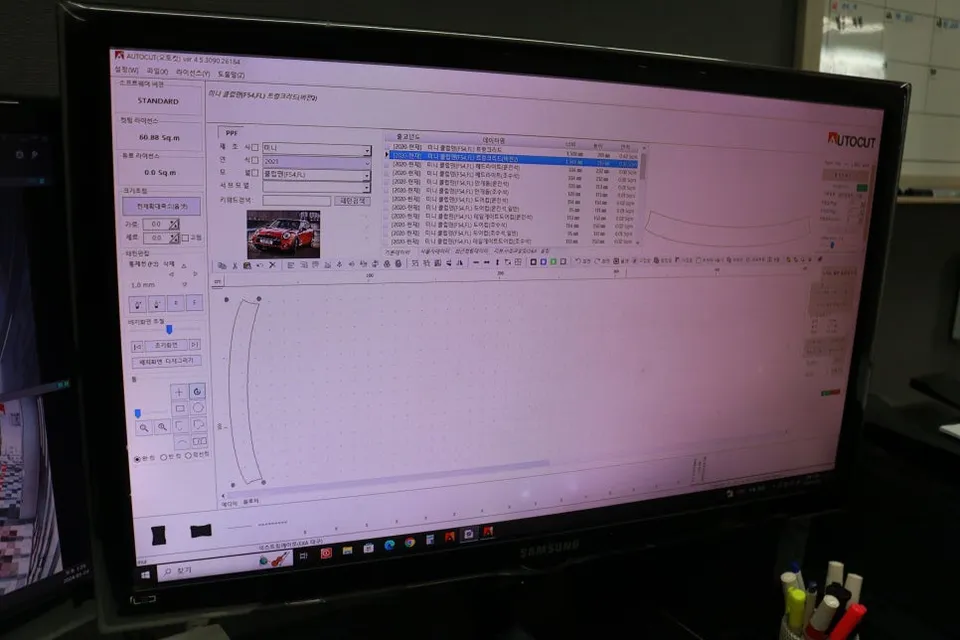The height and width of the screenshot is (640, 960).
Task: Select the PPF tab
Action: [231, 132]
